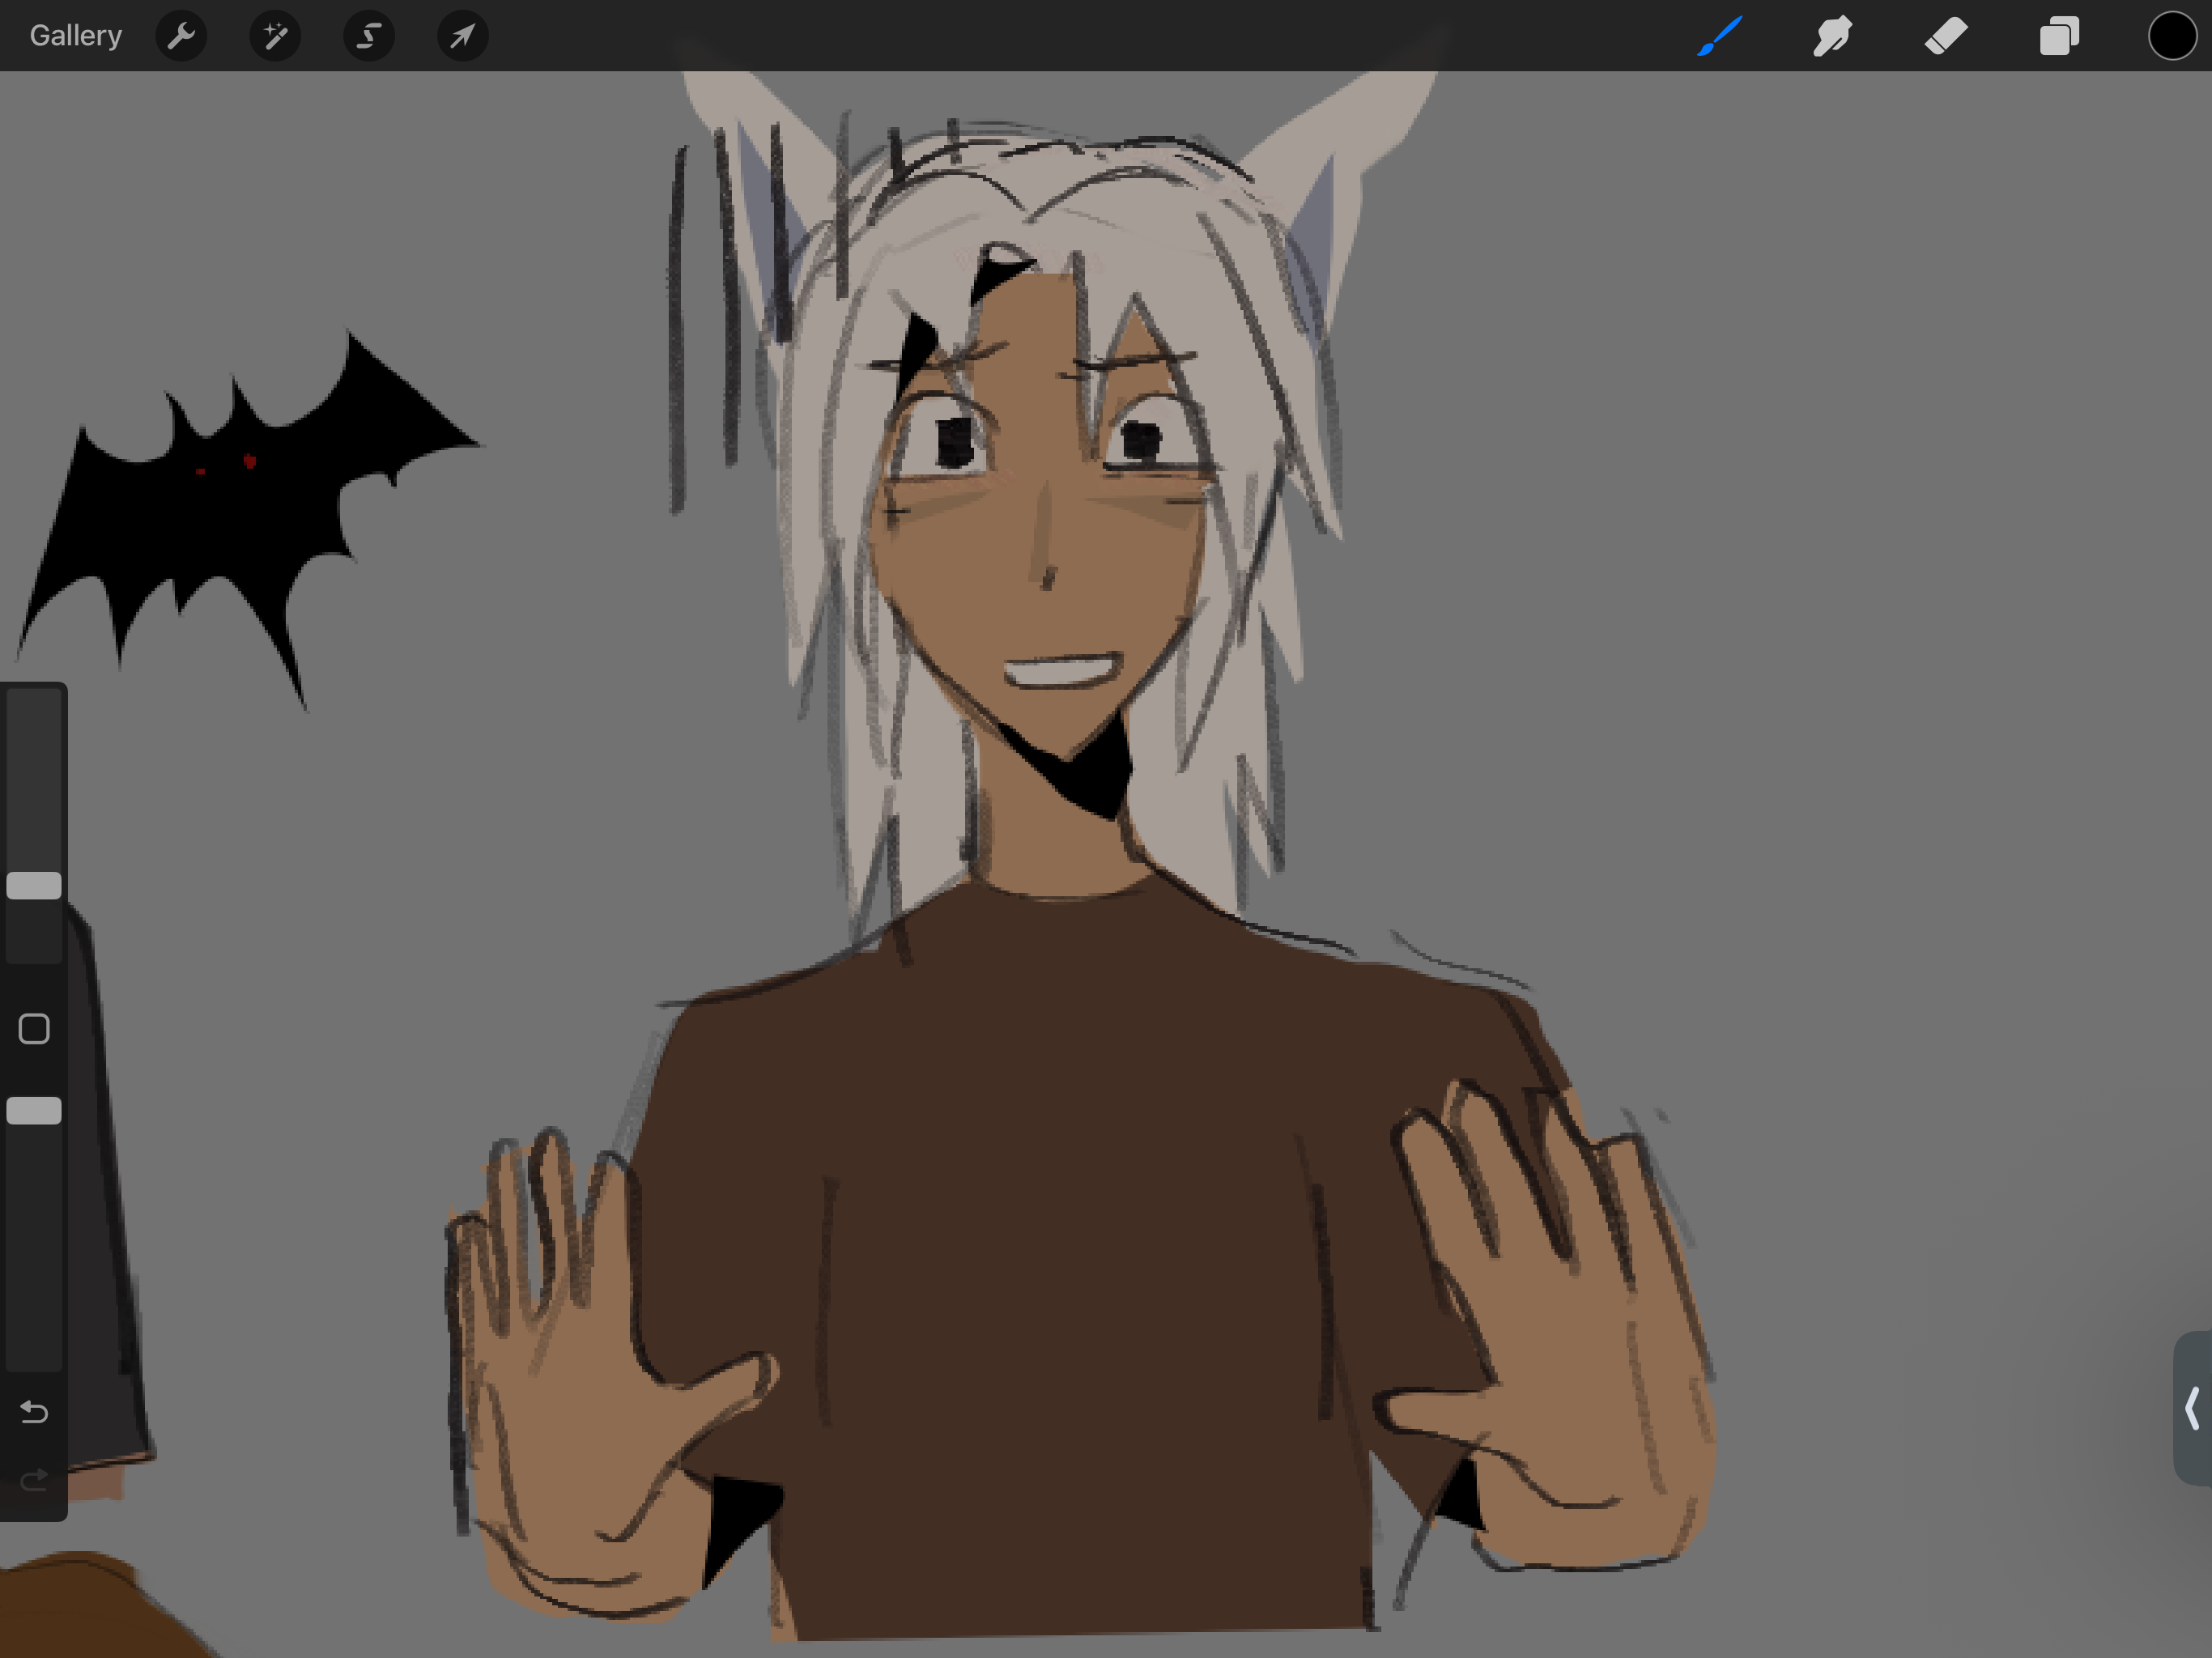Image resolution: width=2212 pixels, height=1658 pixels.
Task: Return to the Gallery
Action: (x=75, y=36)
